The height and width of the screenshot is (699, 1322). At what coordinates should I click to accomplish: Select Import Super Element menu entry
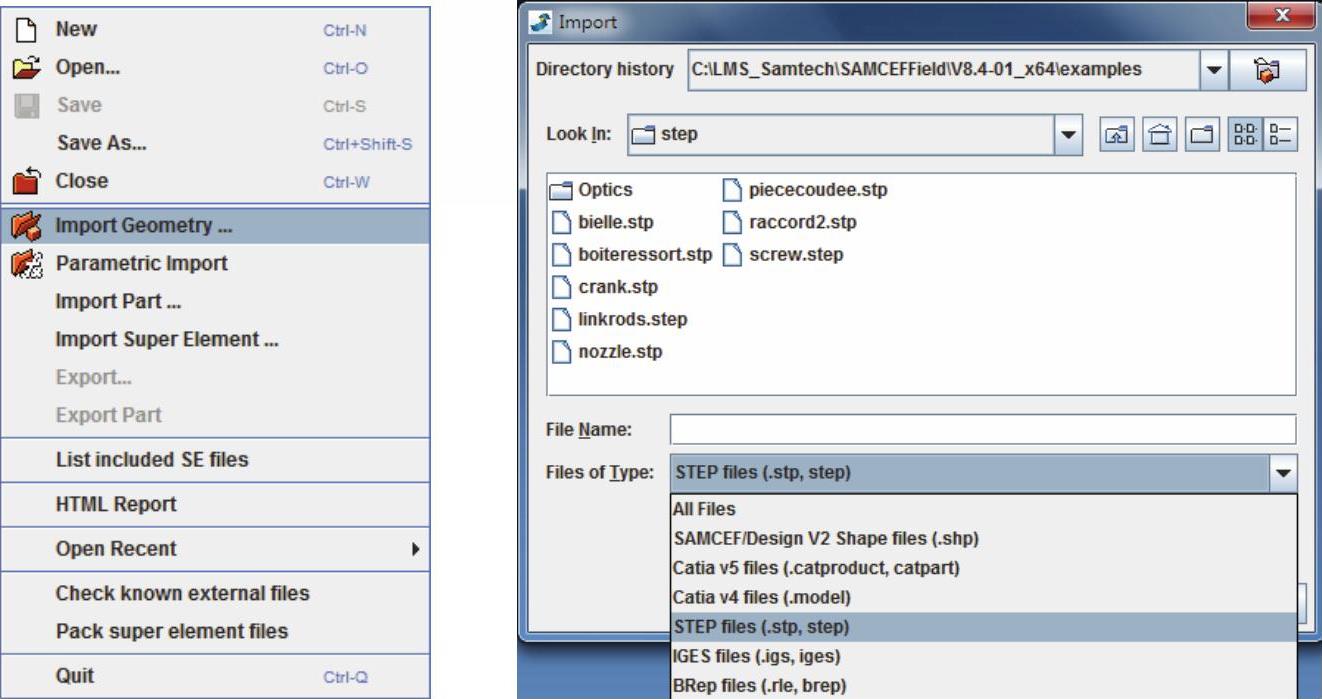(166, 340)
